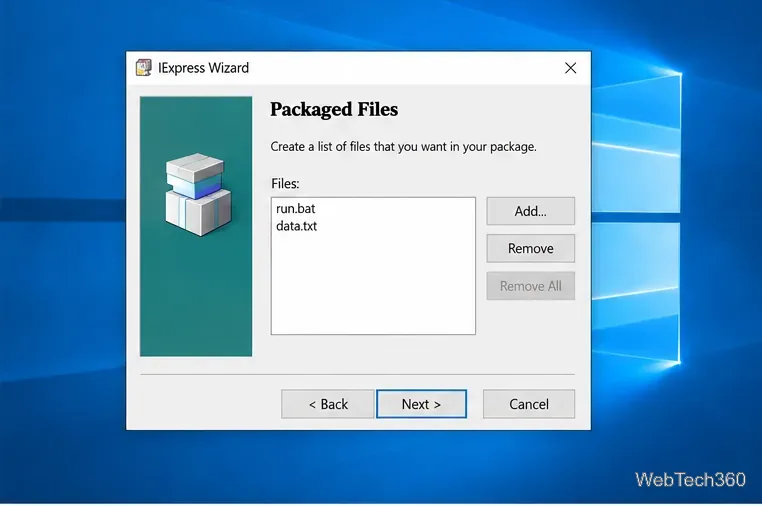The height and width of the screenshot is (506, 762).
Task: Cancel the wizard
Action: (529, 404)
